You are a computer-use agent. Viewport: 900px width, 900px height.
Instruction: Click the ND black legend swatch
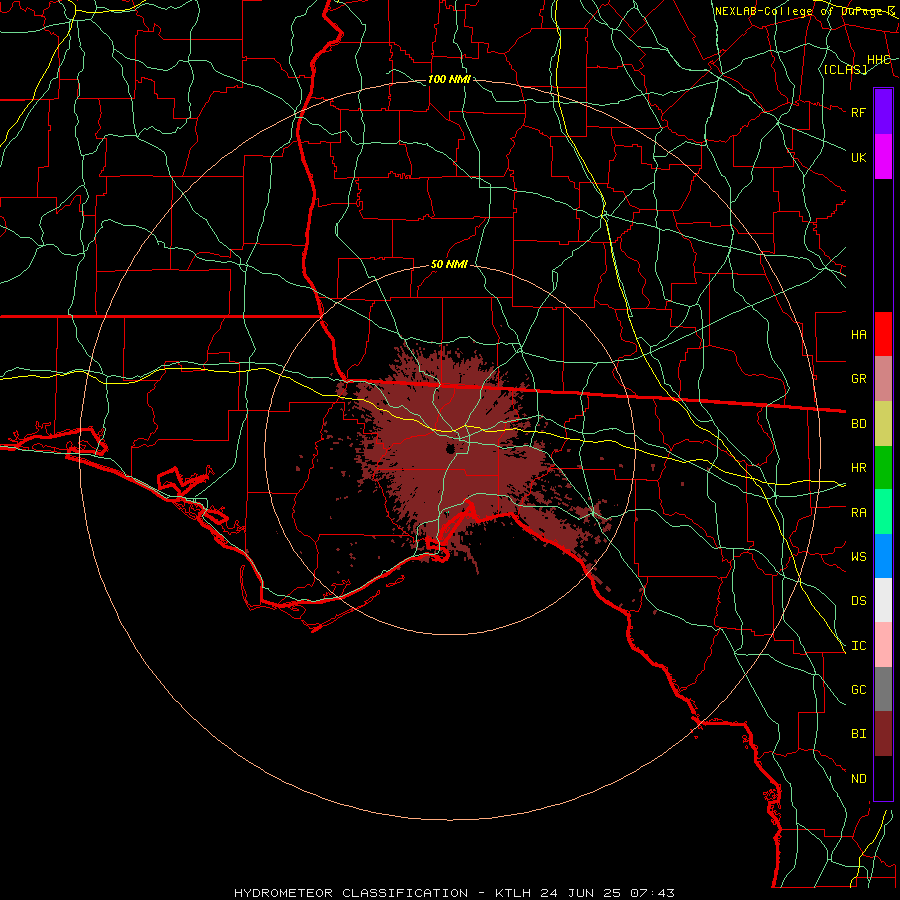pyautogui.click(x=883, y=778)
